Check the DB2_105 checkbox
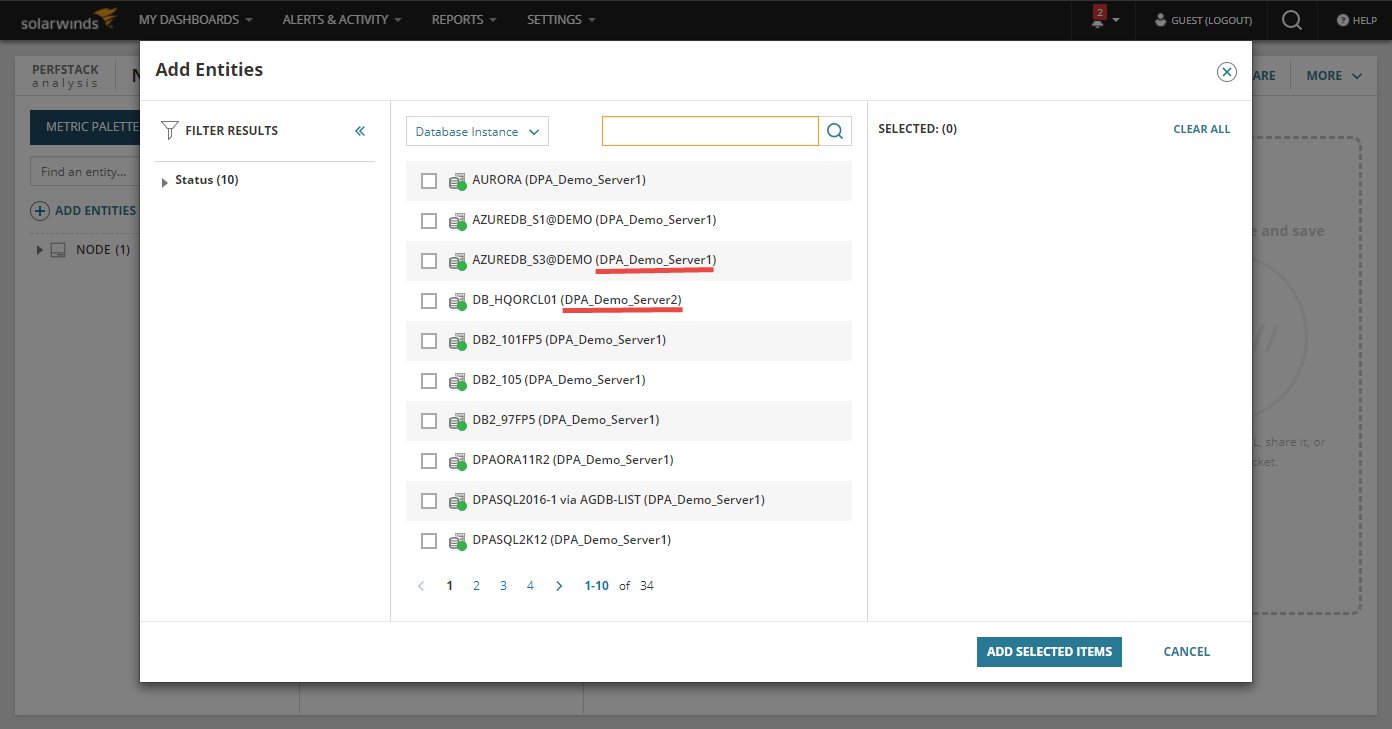Viewport: 1392px width, 729px height. point(429,381)
